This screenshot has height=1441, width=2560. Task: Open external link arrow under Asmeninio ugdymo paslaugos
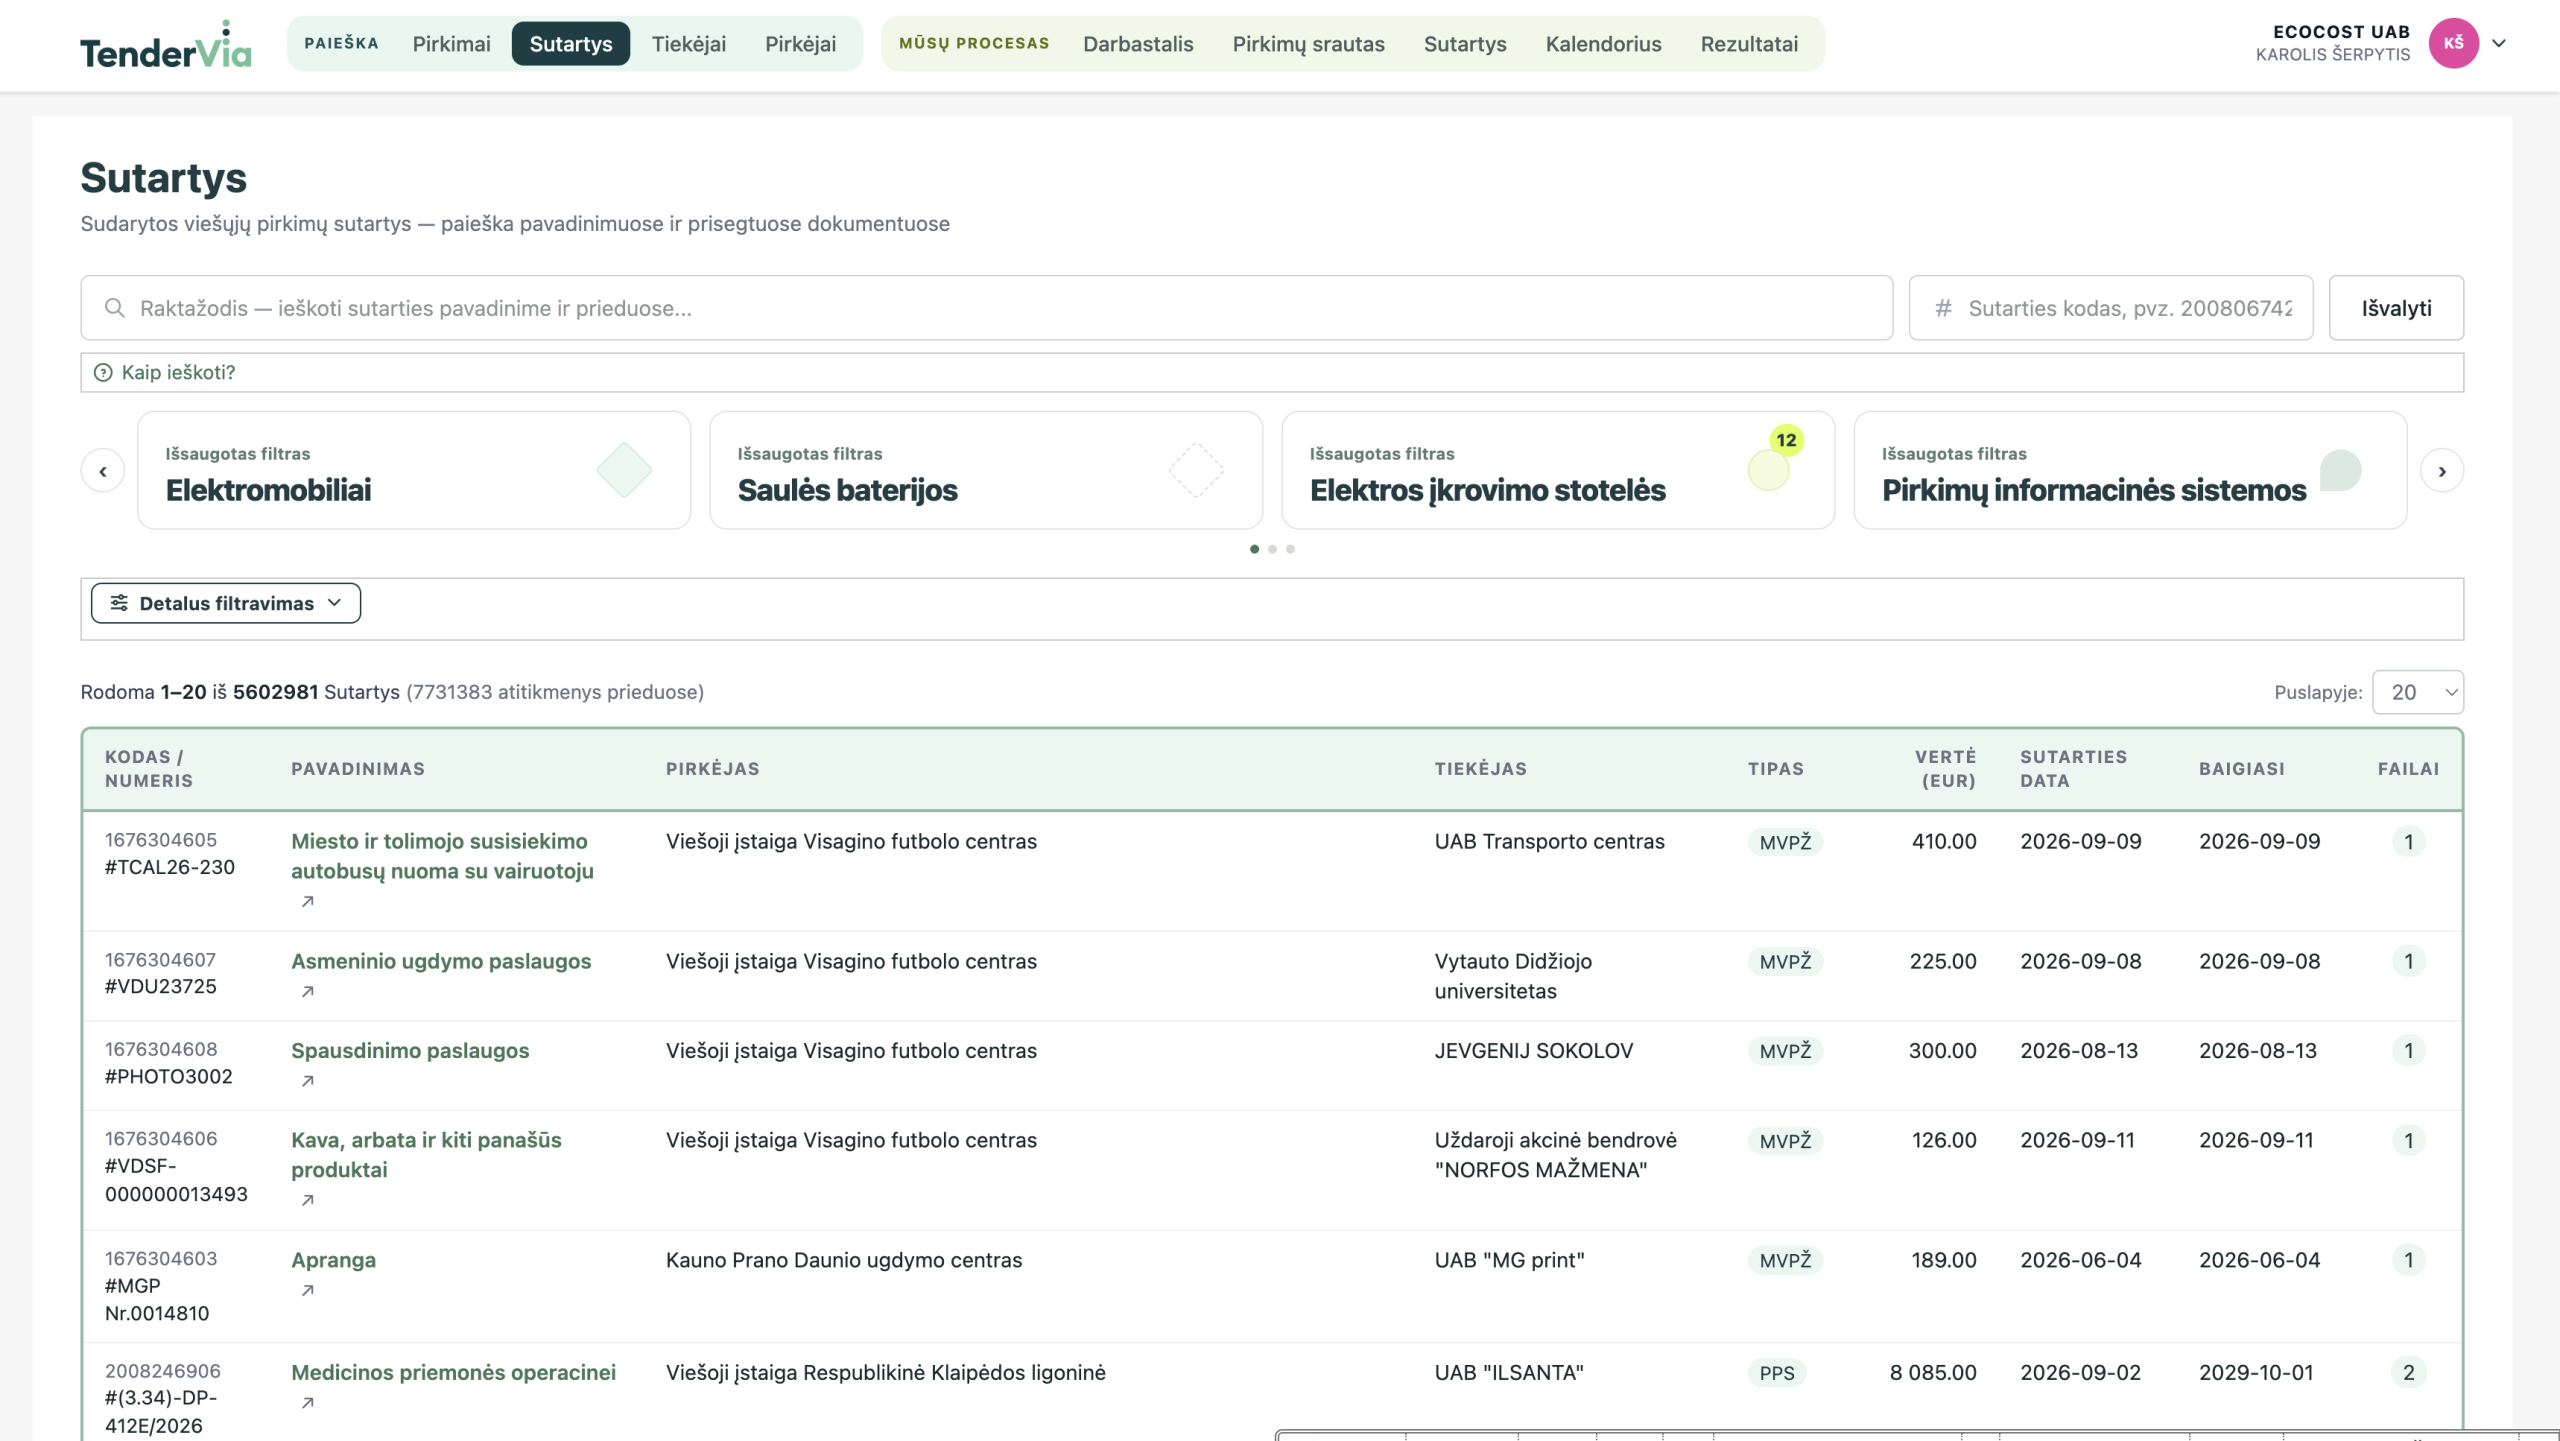click(x=308, y=991)
